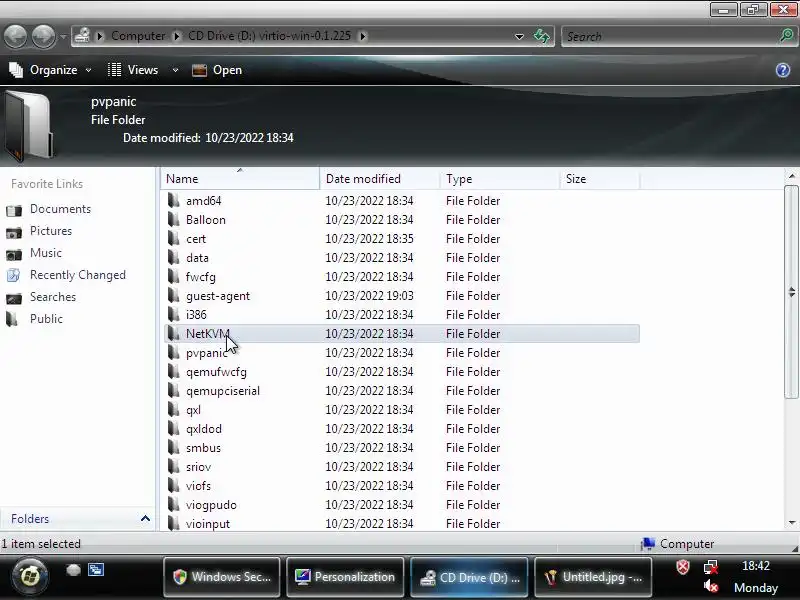
Task: Open the address bar history dropdown
Action: coord(519,37)
